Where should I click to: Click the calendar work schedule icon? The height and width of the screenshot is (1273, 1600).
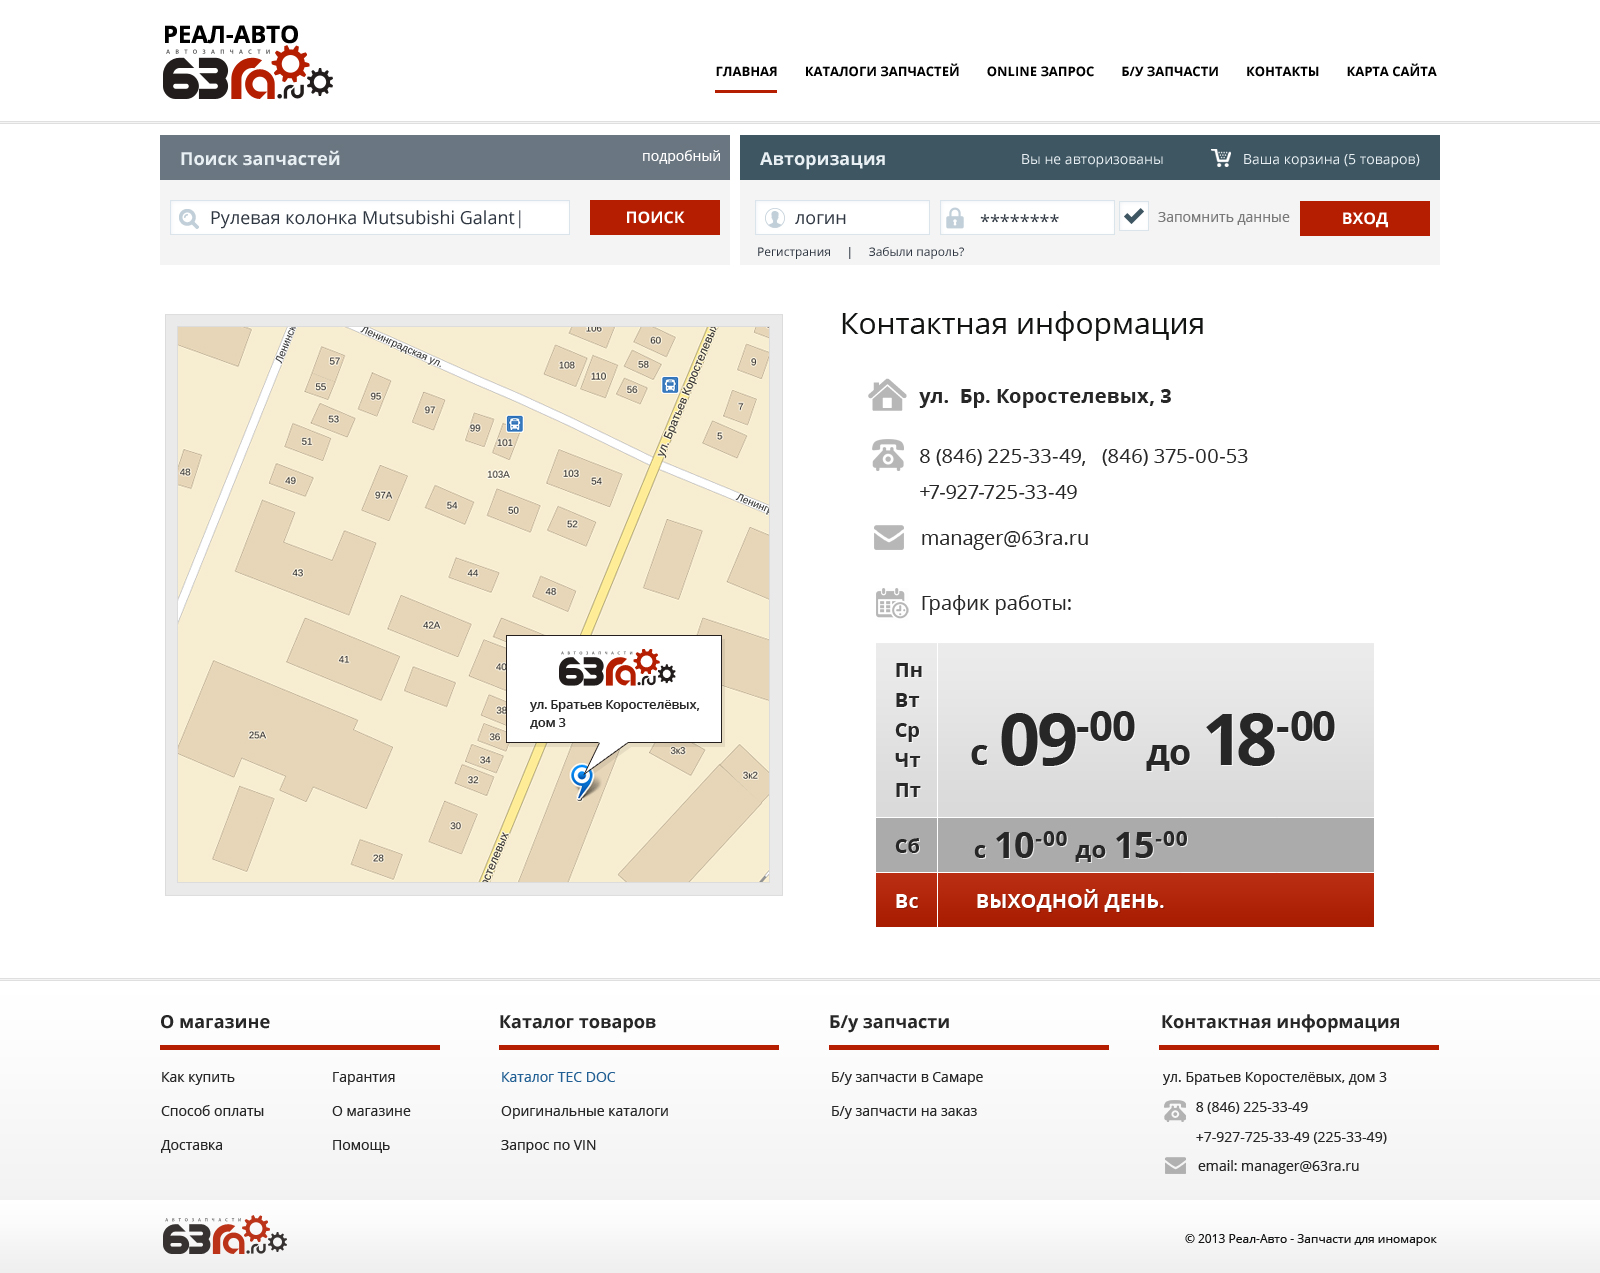click(891, 603)
